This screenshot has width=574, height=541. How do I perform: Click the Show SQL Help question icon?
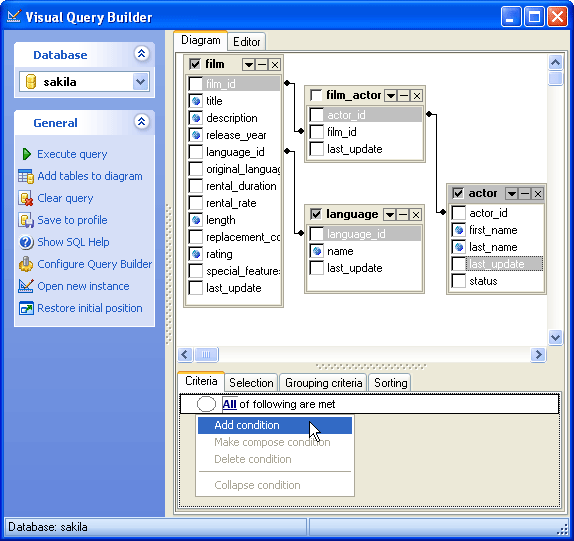[26, 242]
